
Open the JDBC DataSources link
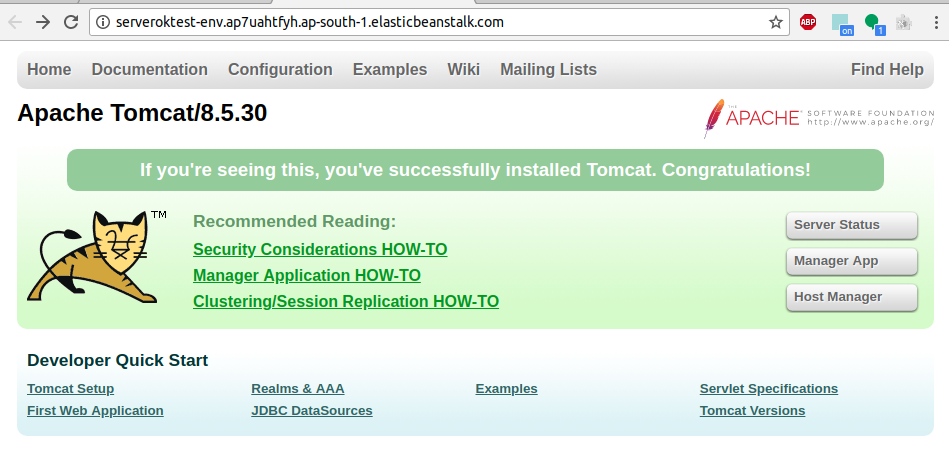point(312,411)
